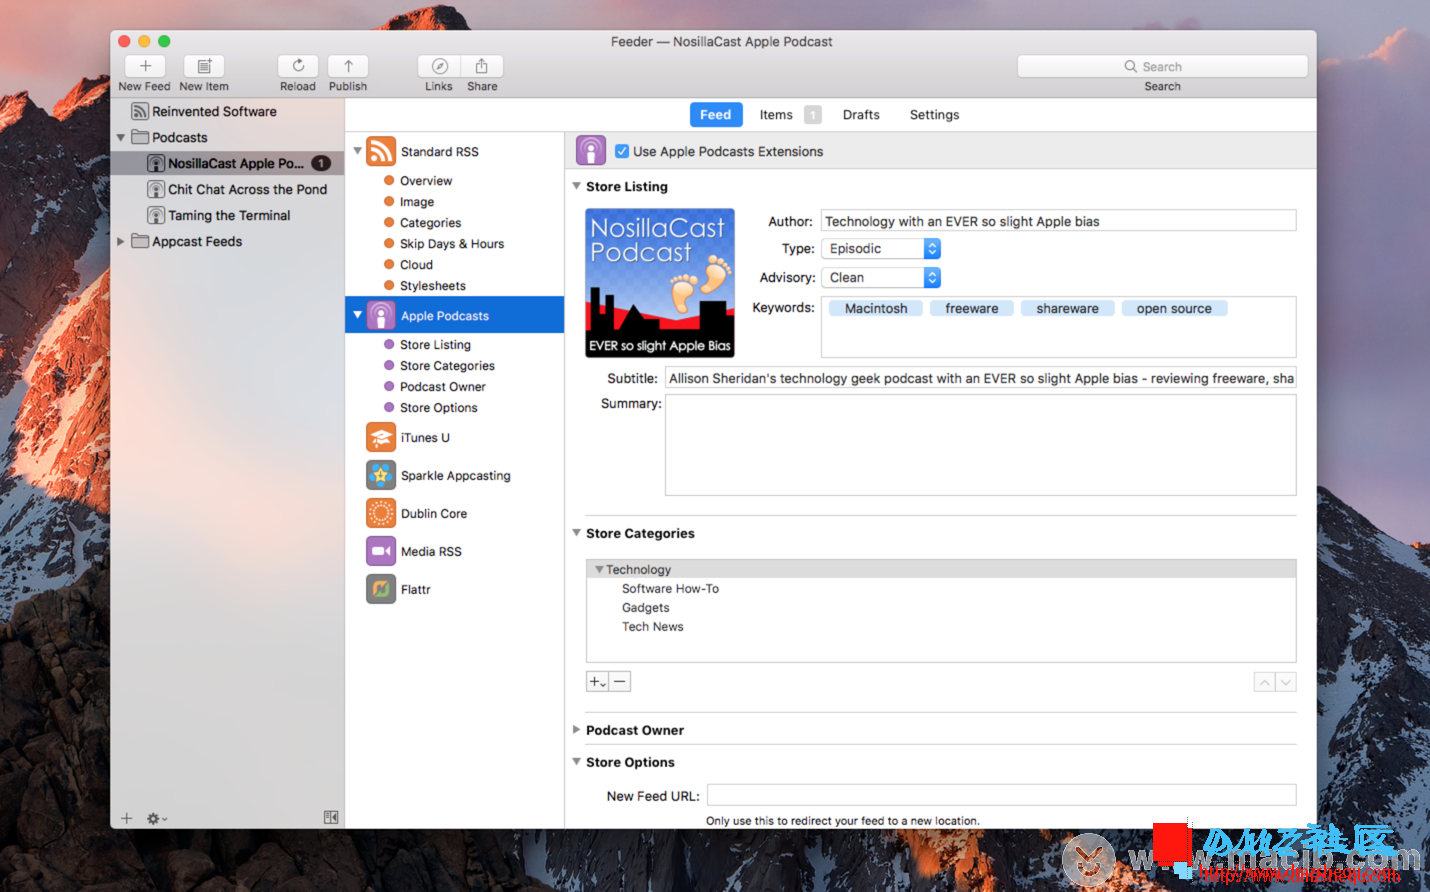This screenshot has width=1430, height=892.
Task: Select the open source keyword token
Action: tap(1174, 309)
